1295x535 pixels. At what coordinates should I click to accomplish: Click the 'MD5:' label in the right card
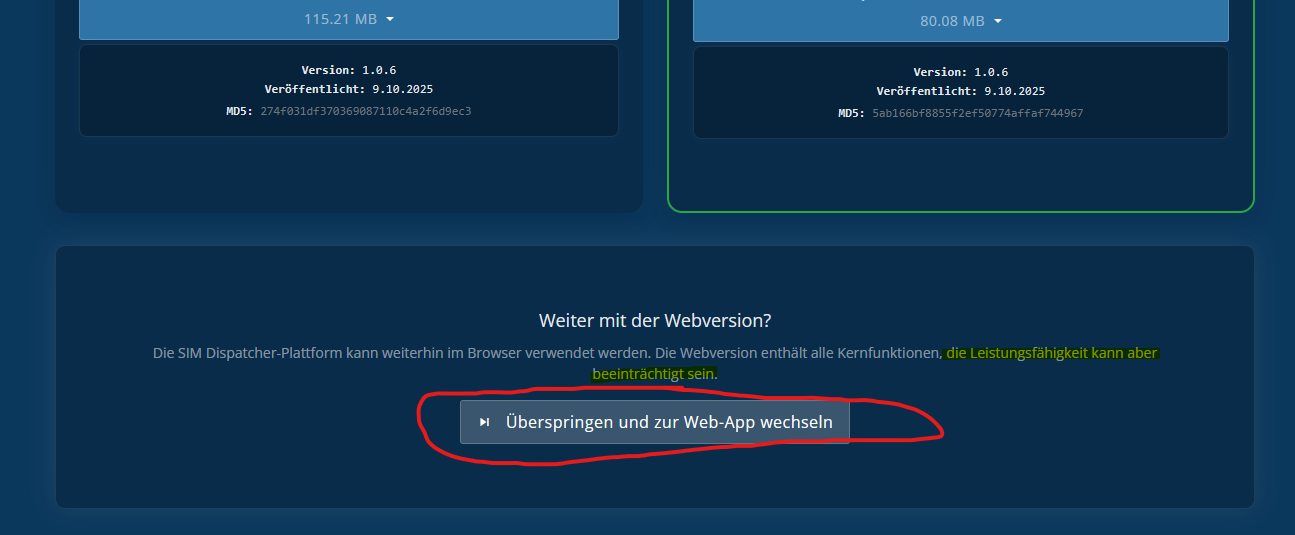[x=852, y=113]
